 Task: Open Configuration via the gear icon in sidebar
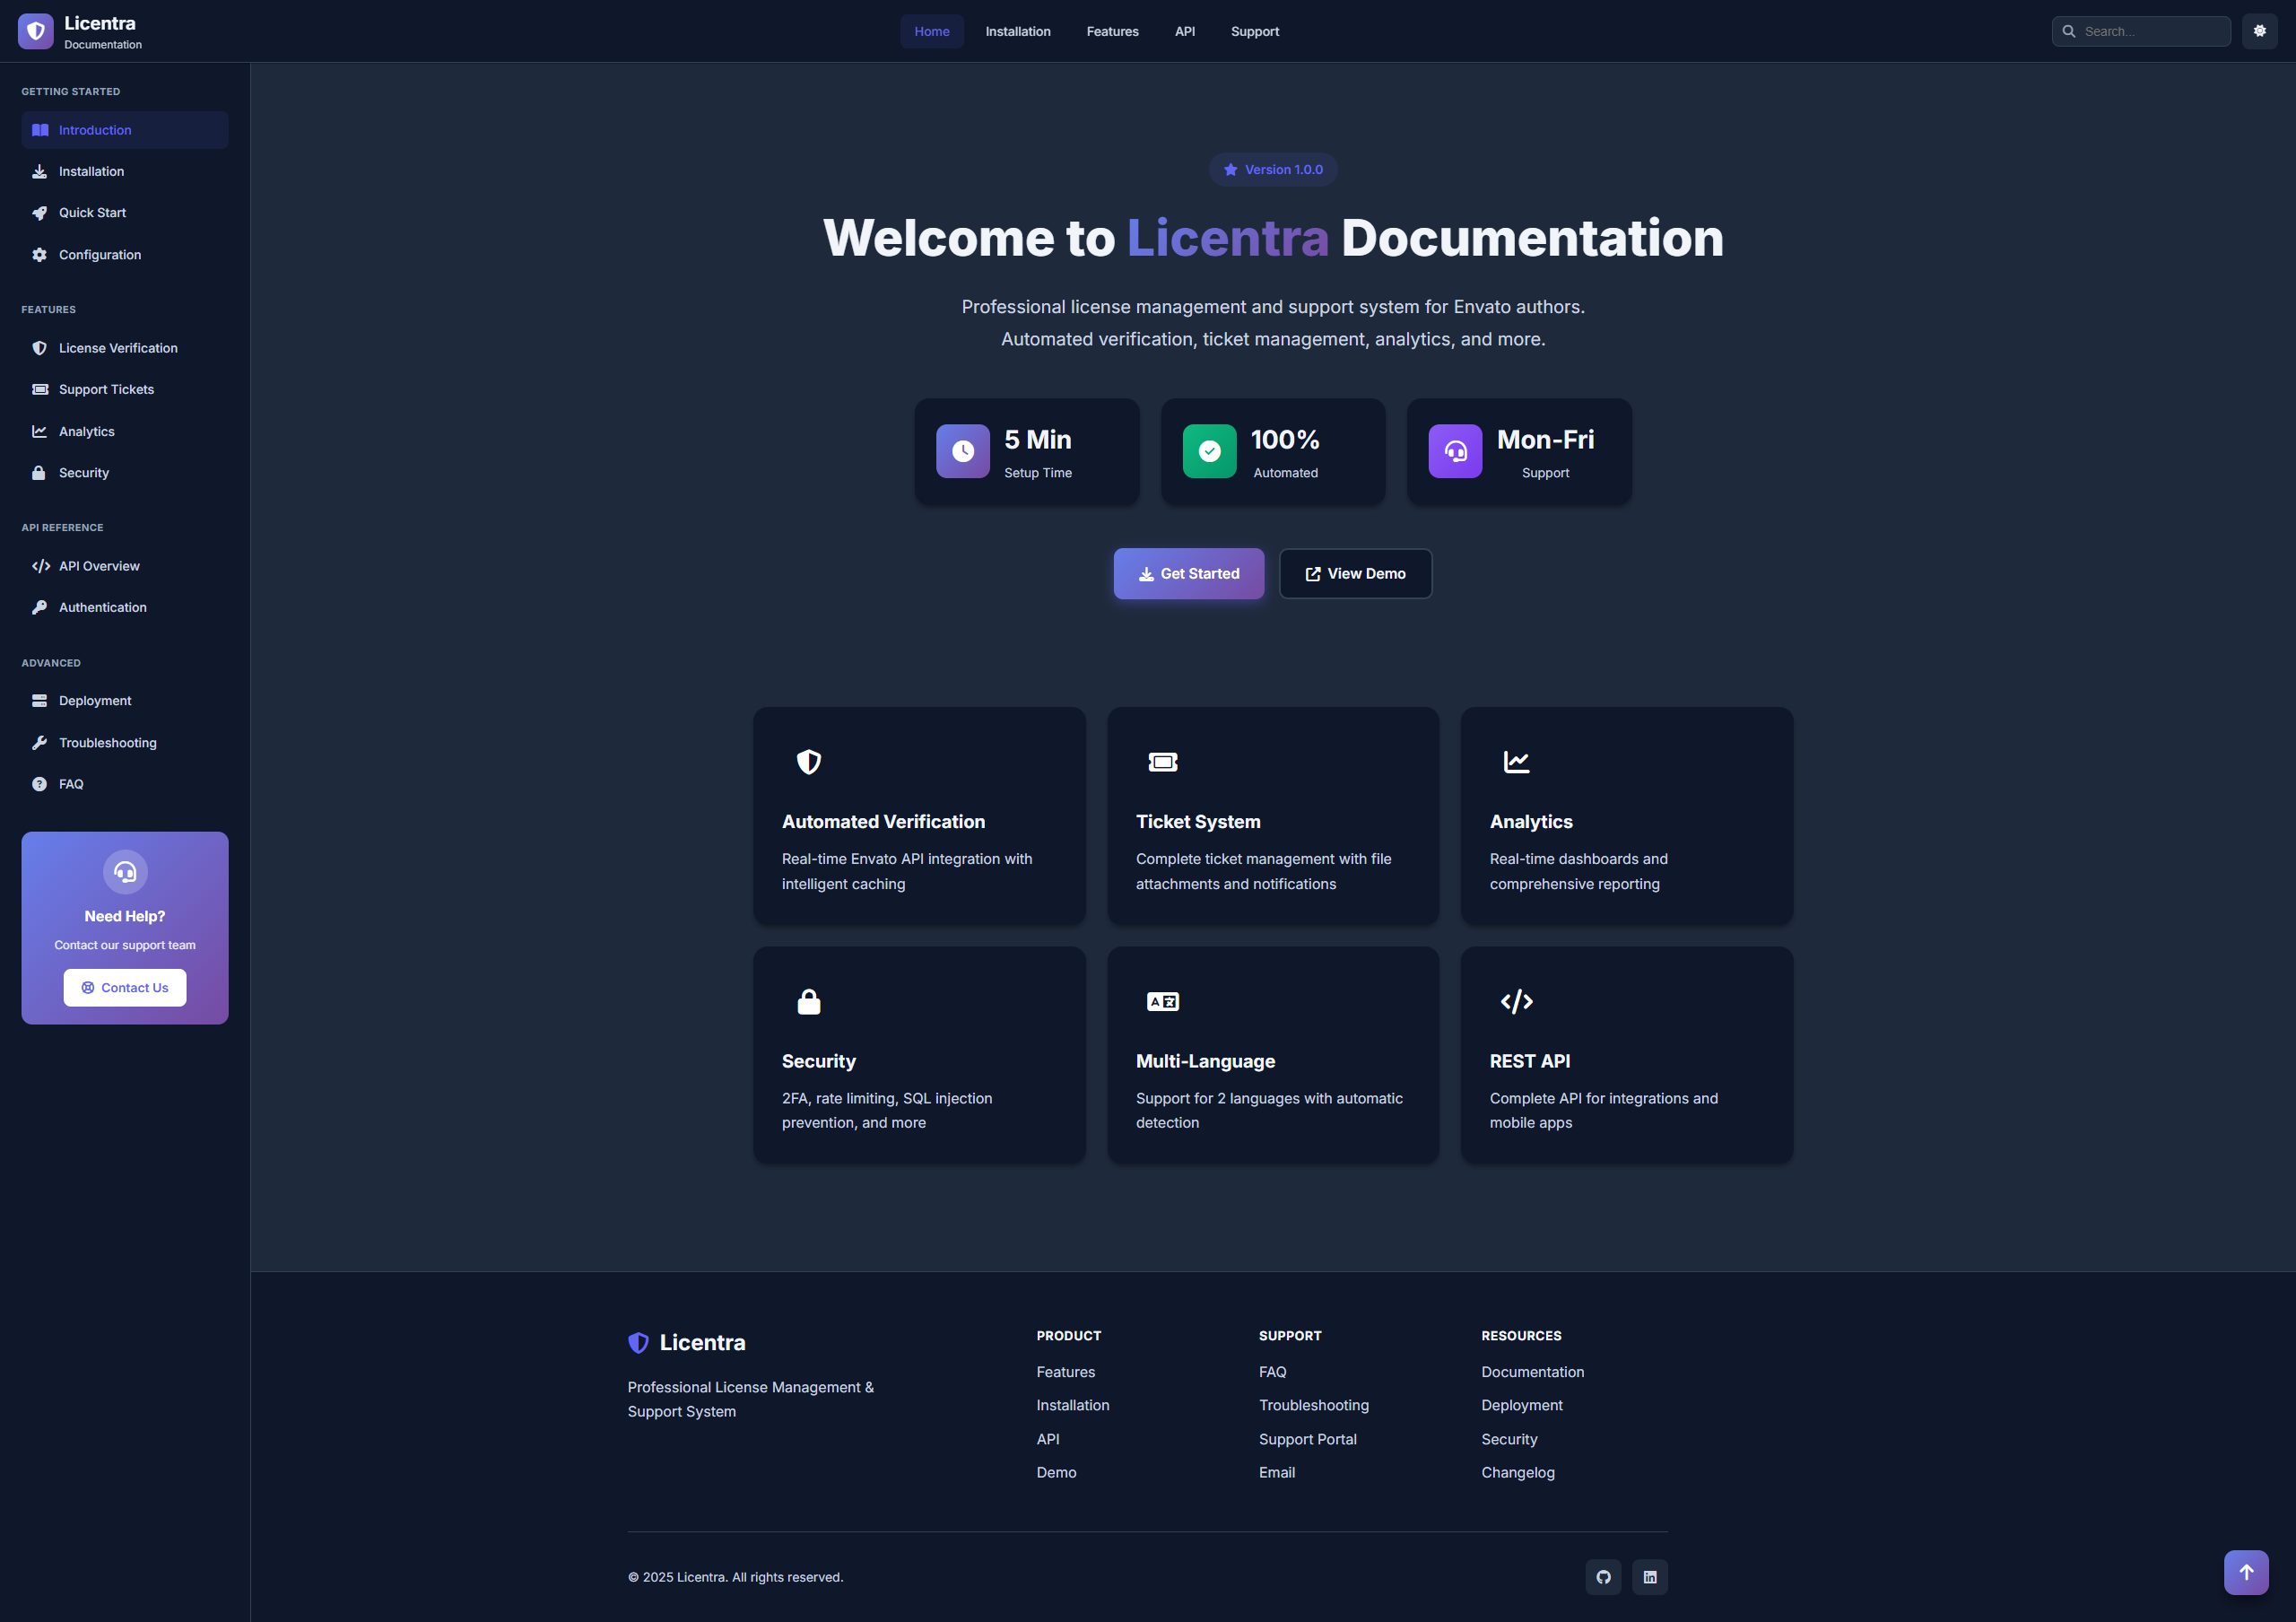[x=39, y=254]
